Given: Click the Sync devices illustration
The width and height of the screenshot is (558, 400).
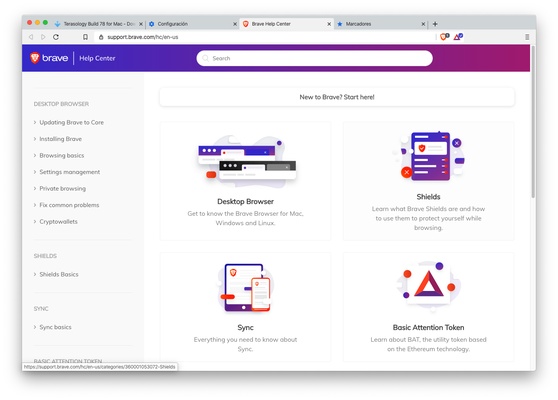Looking at the screenshot, I should point(246,288).
